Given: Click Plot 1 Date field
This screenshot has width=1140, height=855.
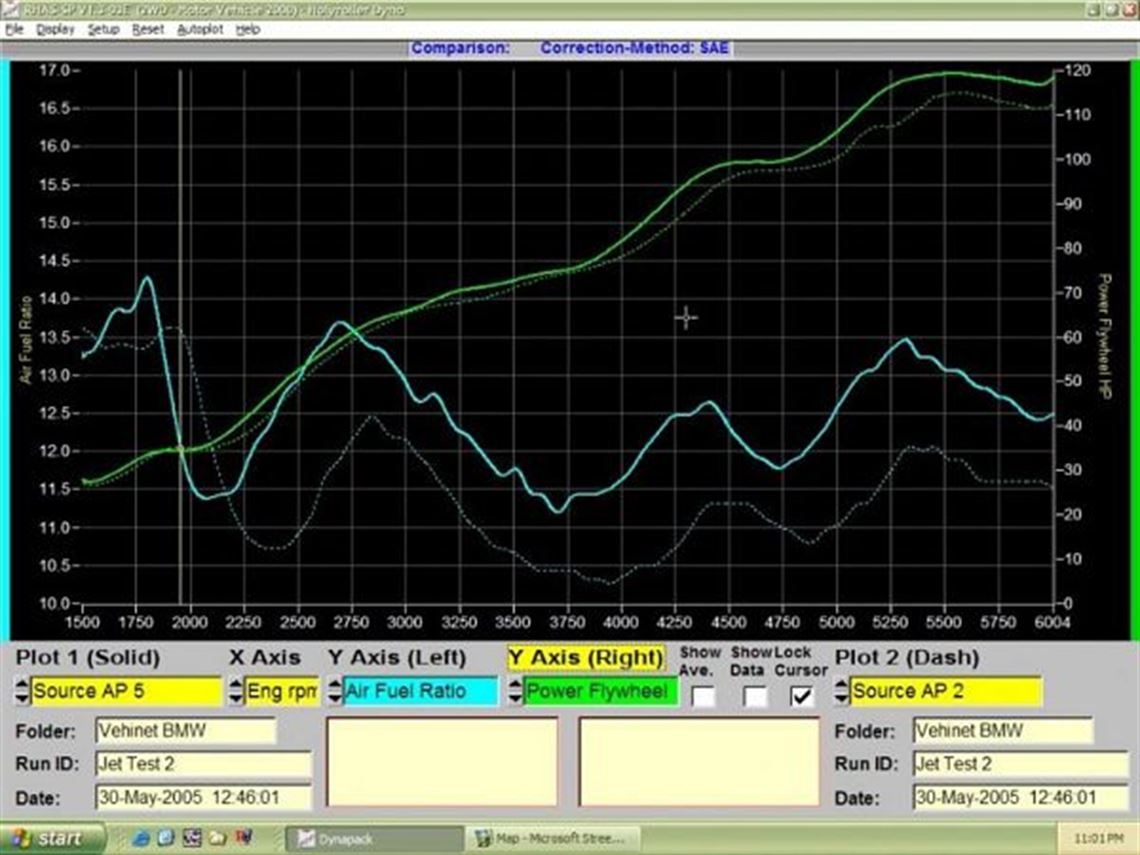Looking at the screenshot, I should click(x=203, y=798).
